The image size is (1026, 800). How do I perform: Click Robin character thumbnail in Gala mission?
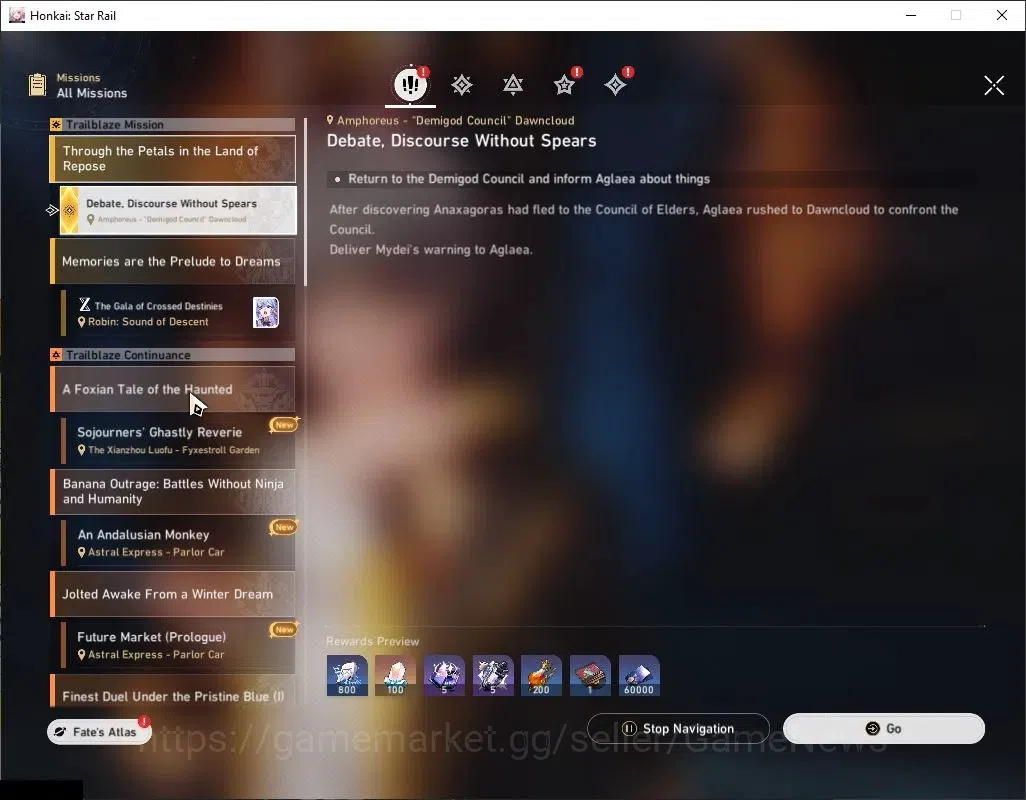(266, 313)
